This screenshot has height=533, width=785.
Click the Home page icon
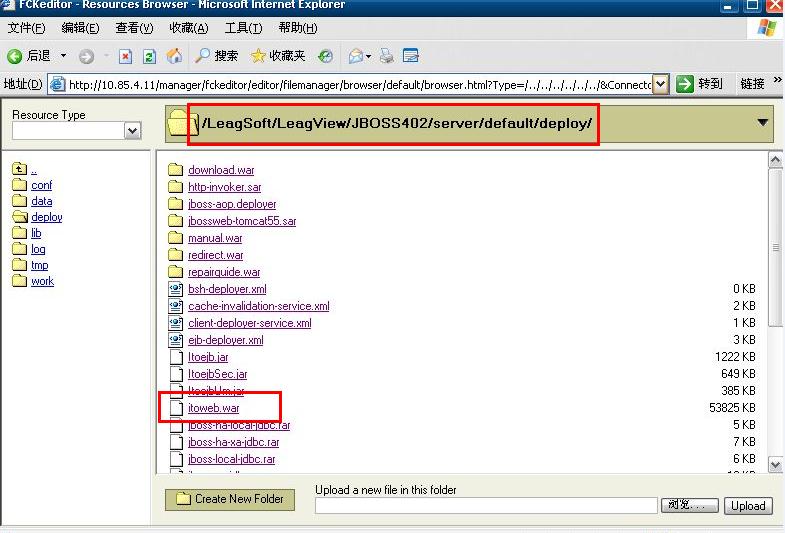174,56
